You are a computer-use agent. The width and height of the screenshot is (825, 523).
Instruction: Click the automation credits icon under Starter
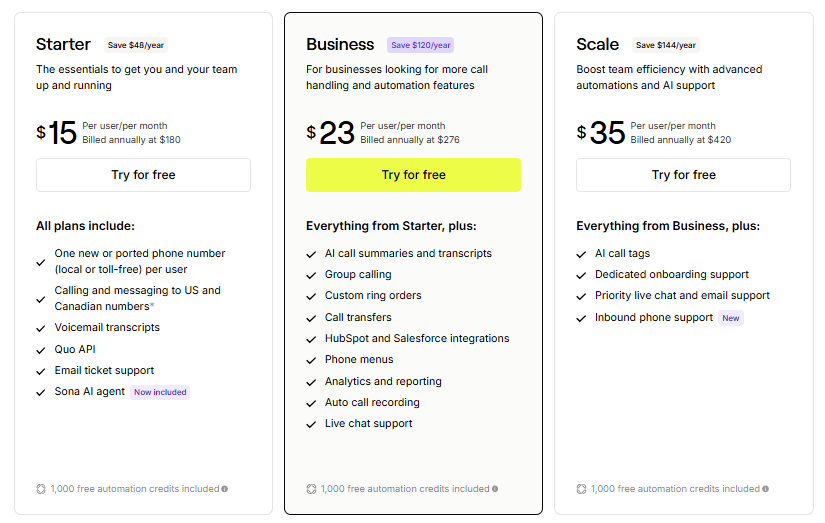click(41, 489)
